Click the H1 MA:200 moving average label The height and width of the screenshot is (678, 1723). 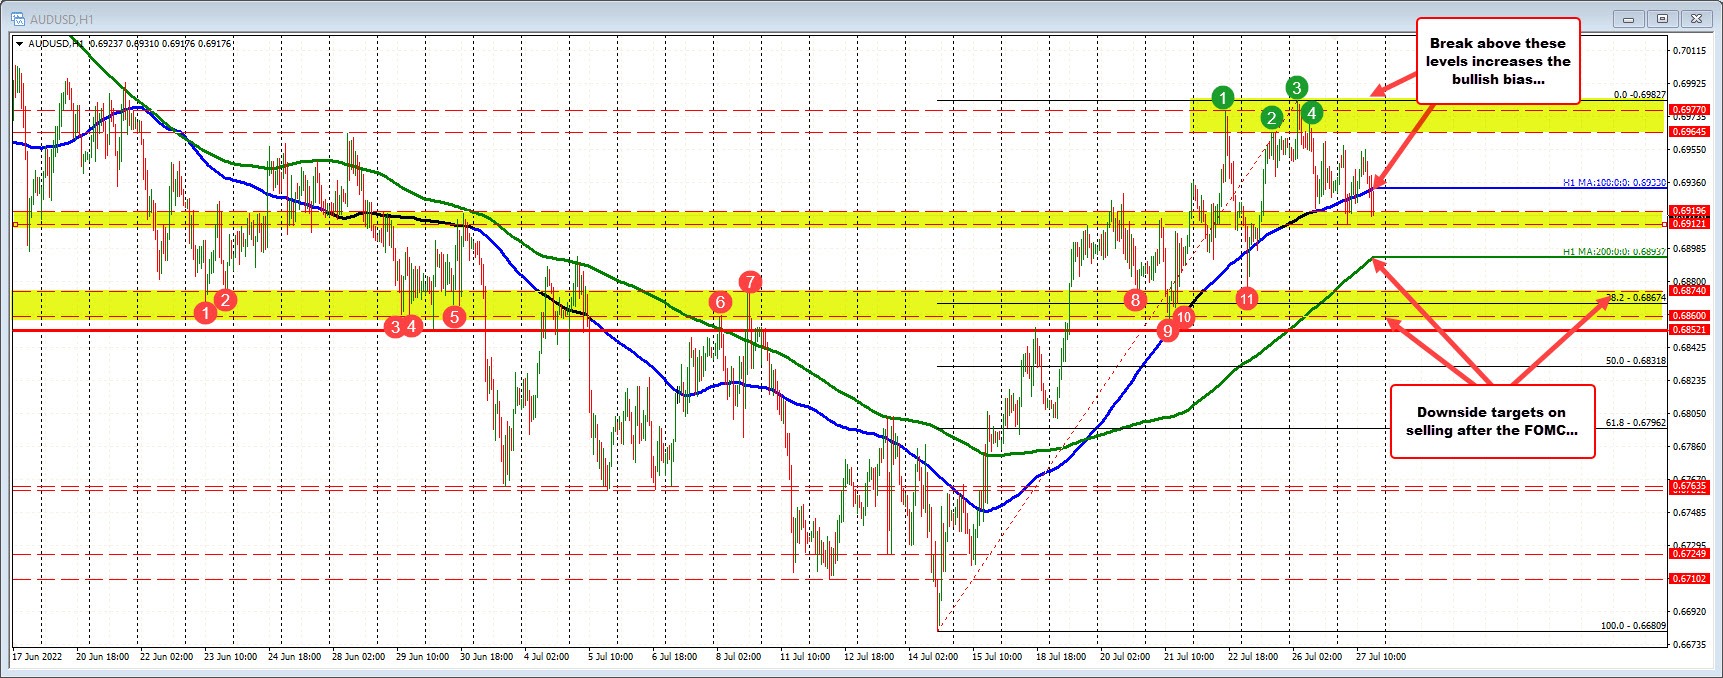1613,252
